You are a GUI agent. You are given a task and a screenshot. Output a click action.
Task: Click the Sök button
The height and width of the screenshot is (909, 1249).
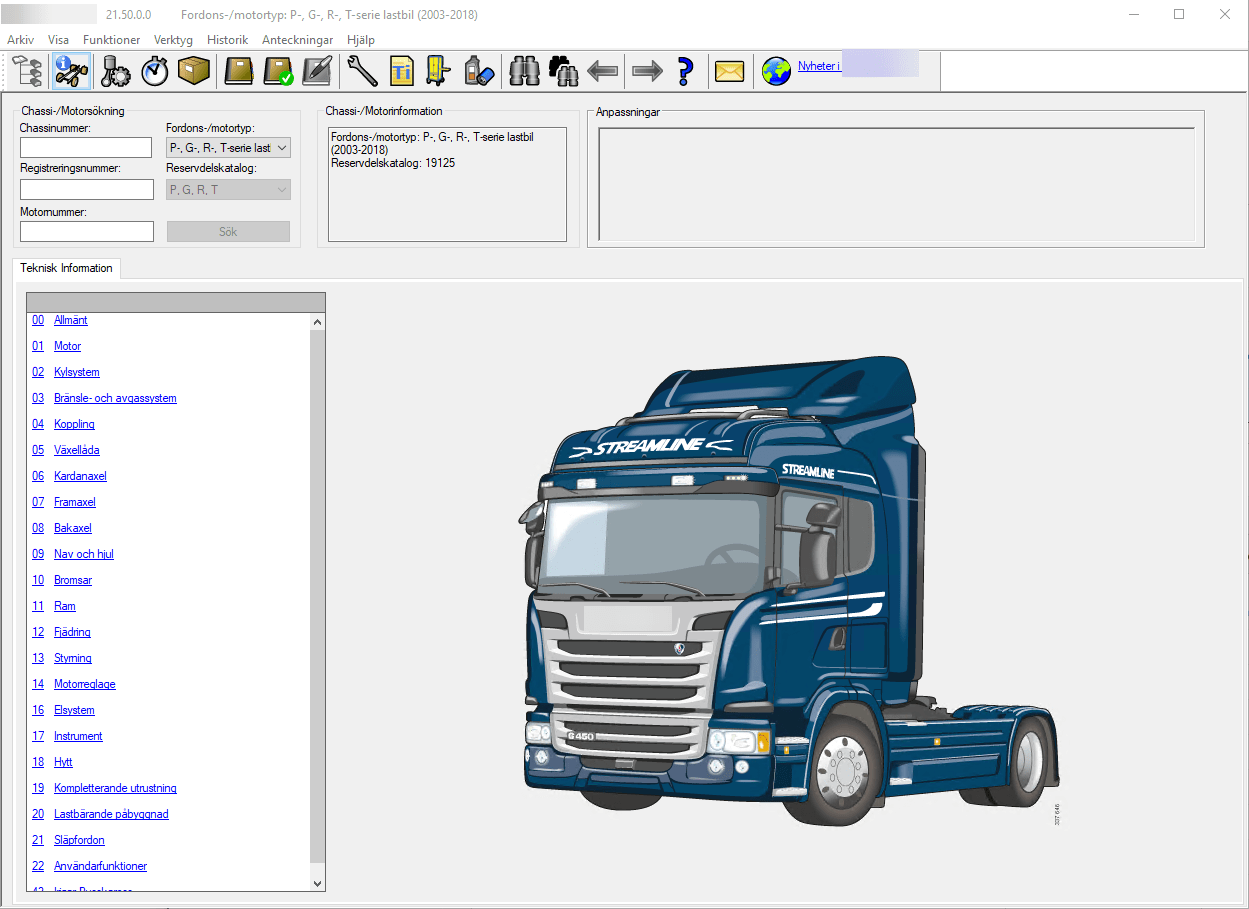tap(228, 232)
